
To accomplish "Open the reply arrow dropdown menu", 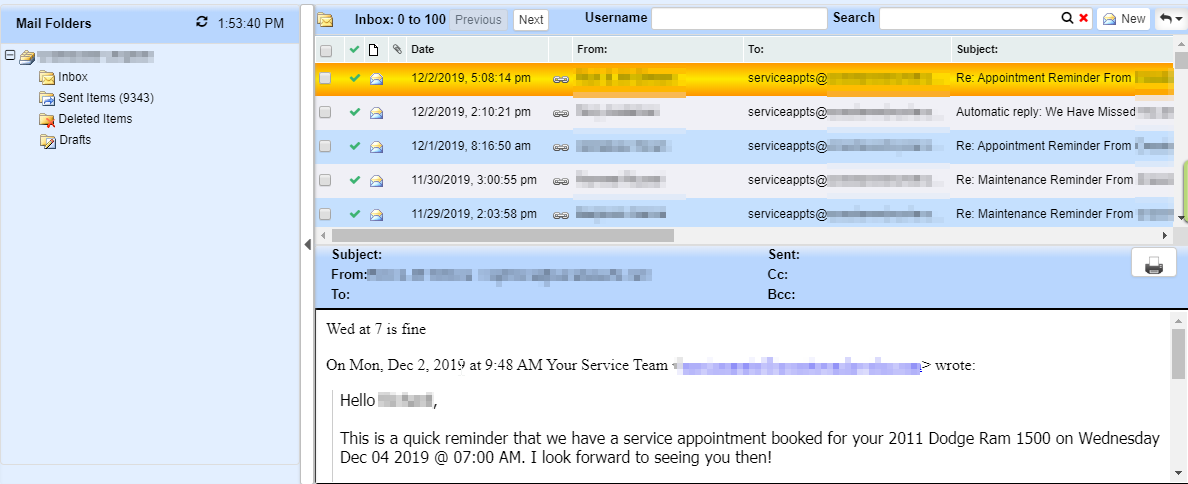I will (x=1169, y=19).
